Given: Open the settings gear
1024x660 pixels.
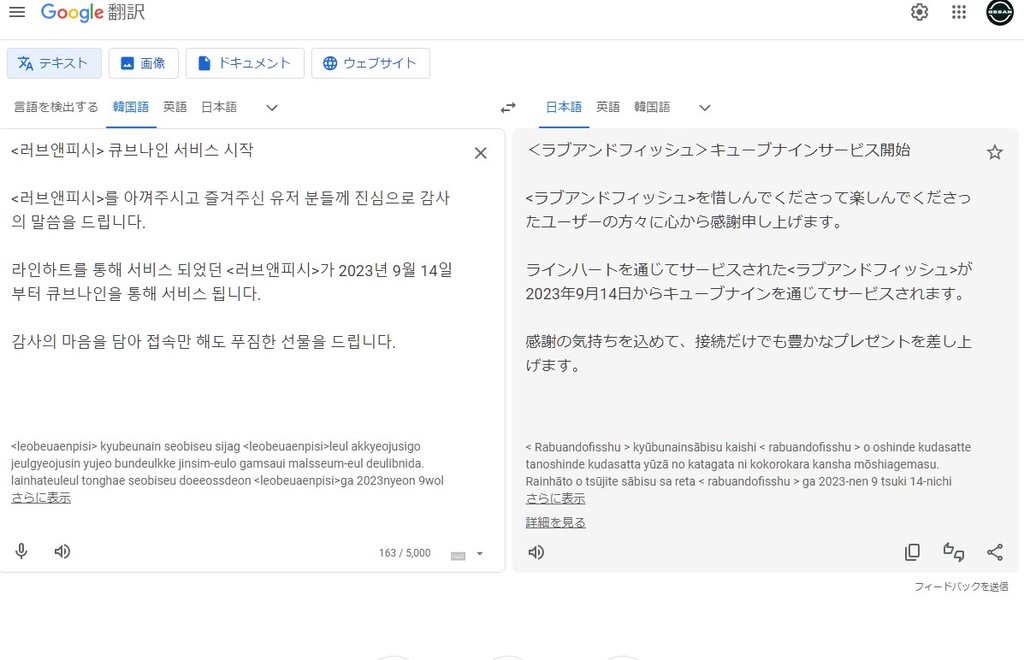Looking at the screenshot, I should [x=920, y=12].
